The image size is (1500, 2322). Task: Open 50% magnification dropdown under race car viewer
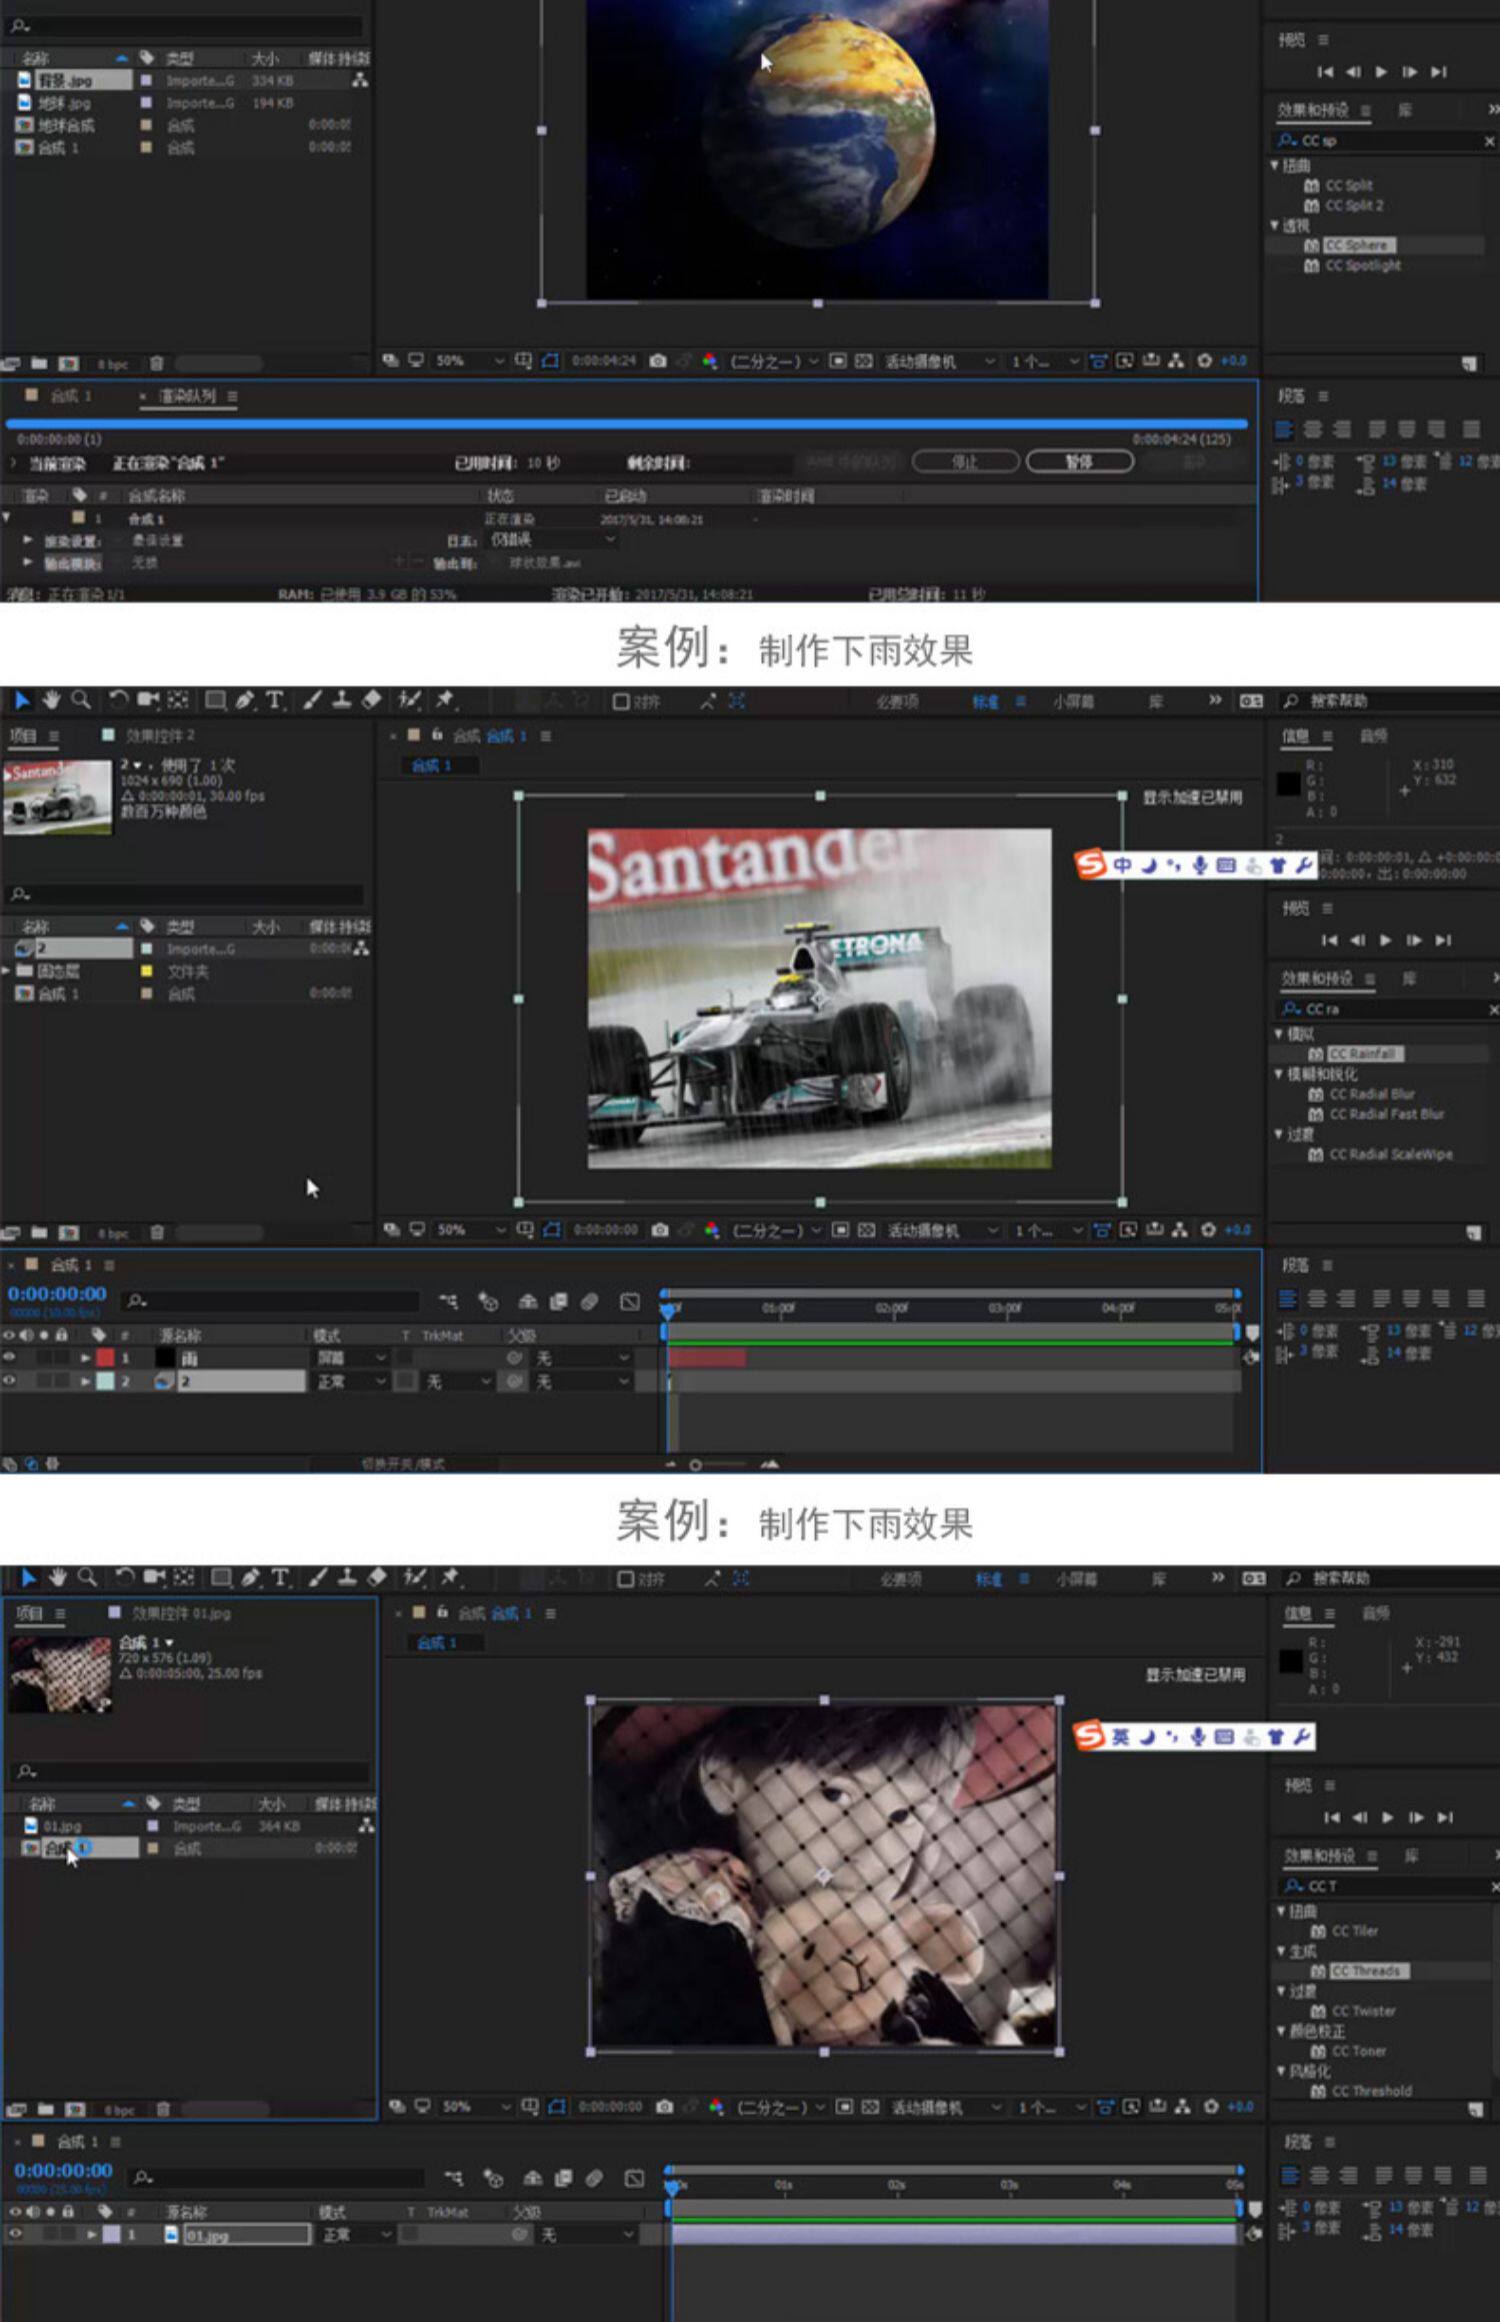[470, 1230]
